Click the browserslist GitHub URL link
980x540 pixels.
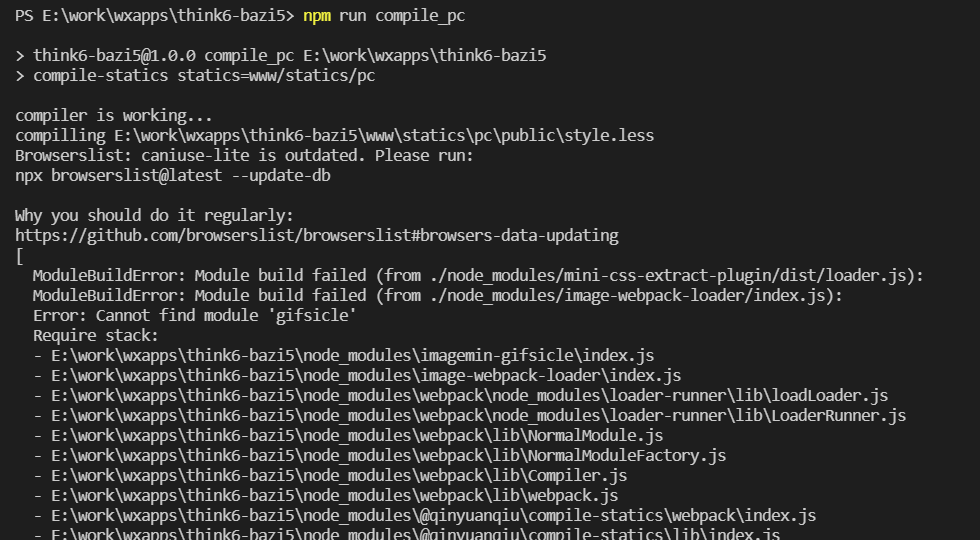pos(317,236)
